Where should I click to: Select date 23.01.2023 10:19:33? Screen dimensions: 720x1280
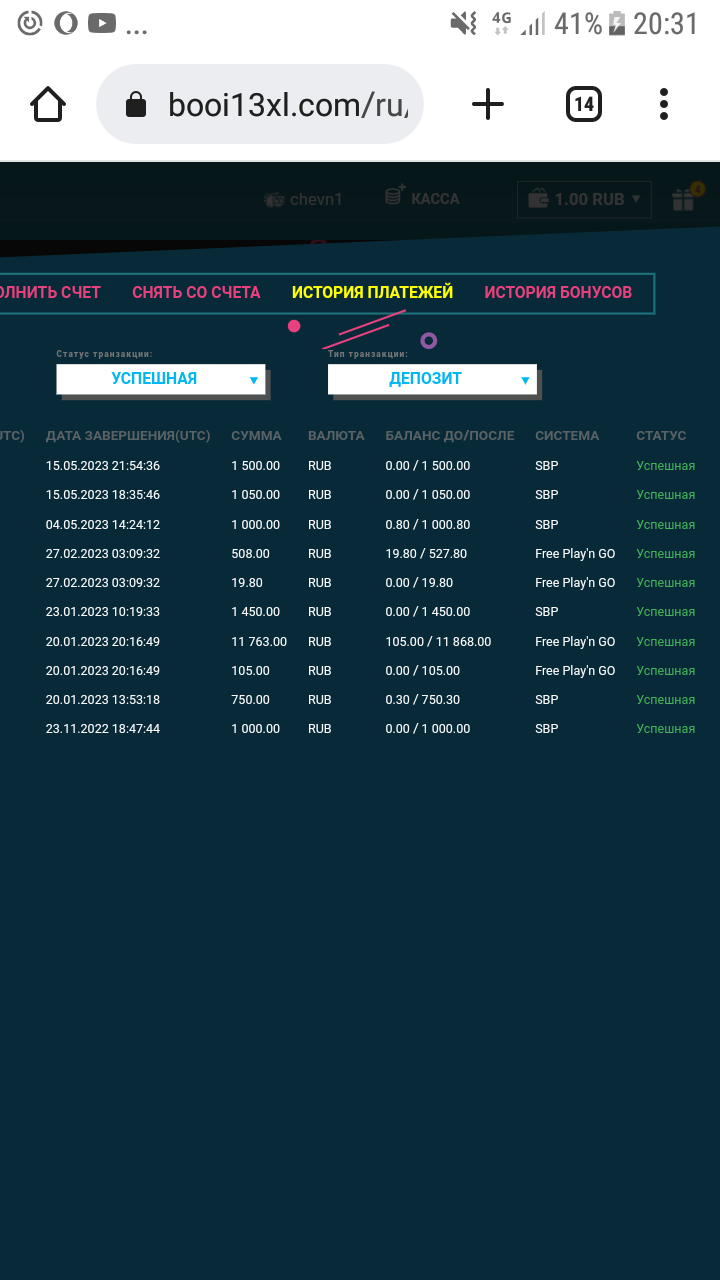pos(103,612)
